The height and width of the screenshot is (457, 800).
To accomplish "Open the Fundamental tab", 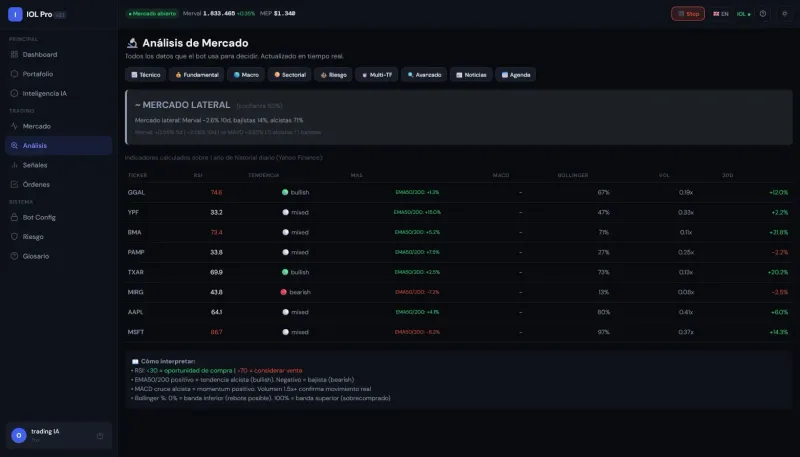I will (x=196, y=74).
